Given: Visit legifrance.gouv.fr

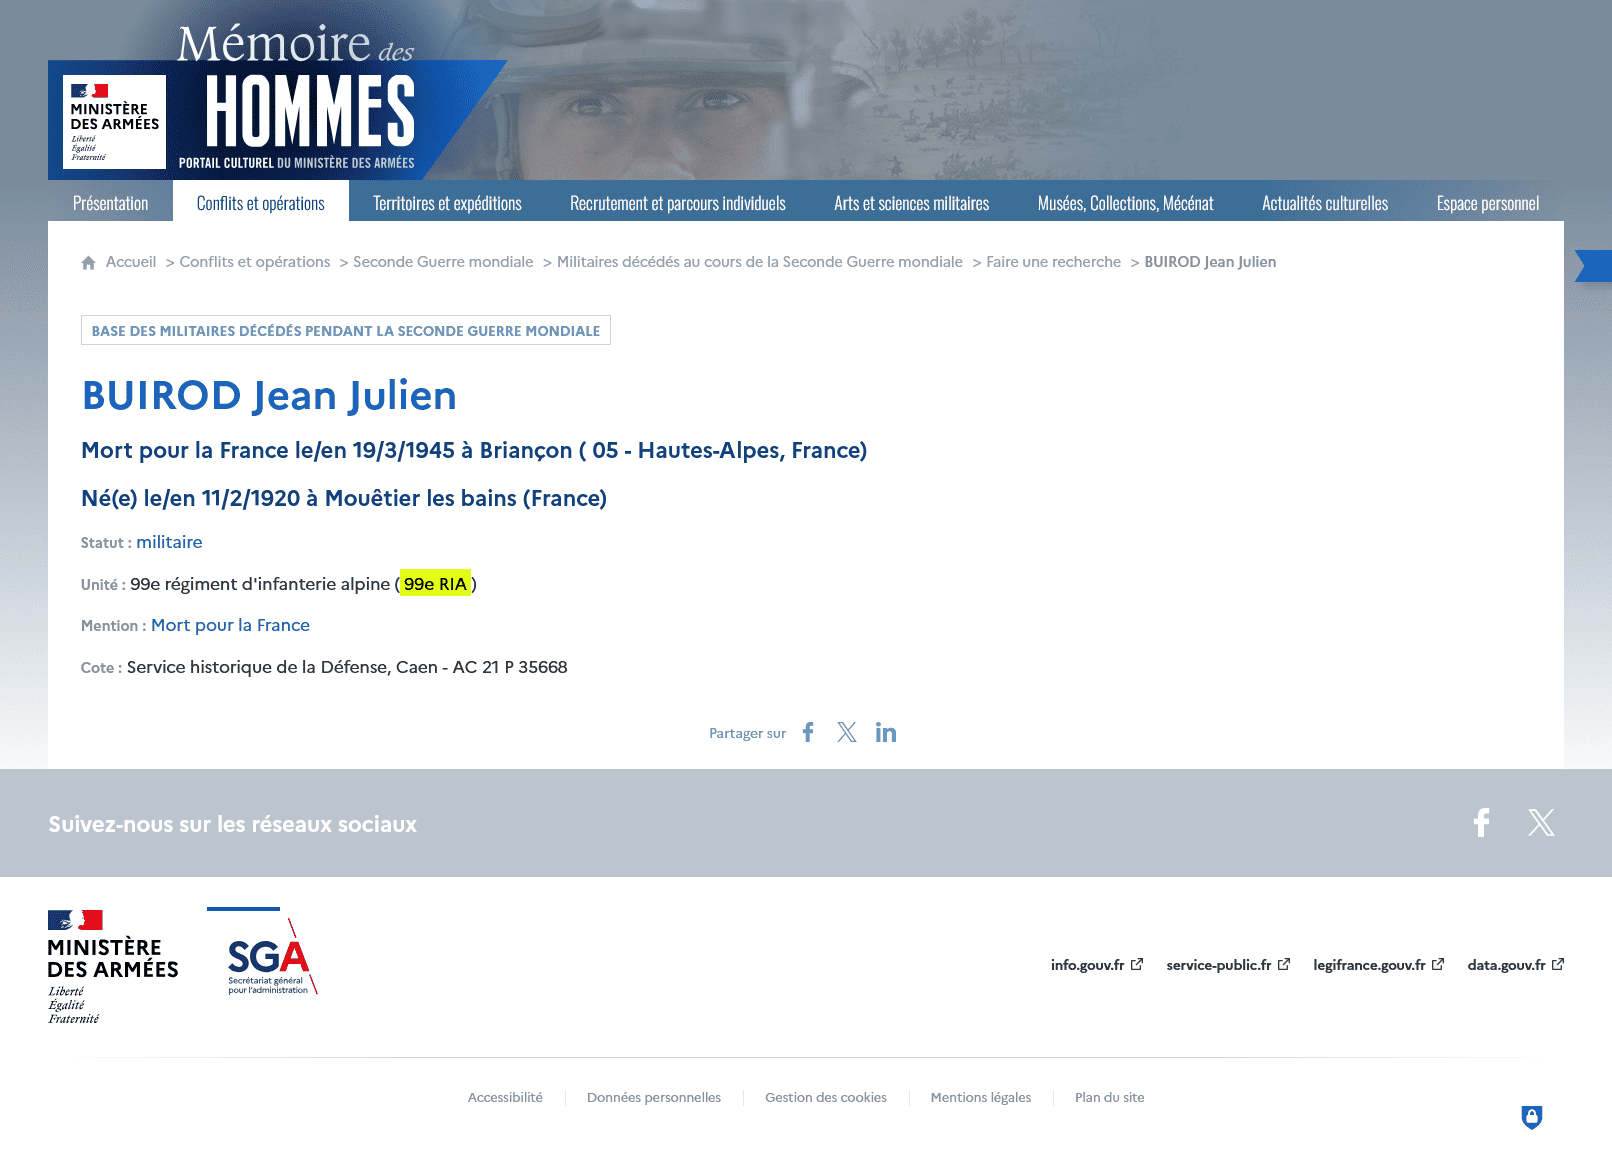Looking at the screenshot, I should click(x=1378, y=965).
